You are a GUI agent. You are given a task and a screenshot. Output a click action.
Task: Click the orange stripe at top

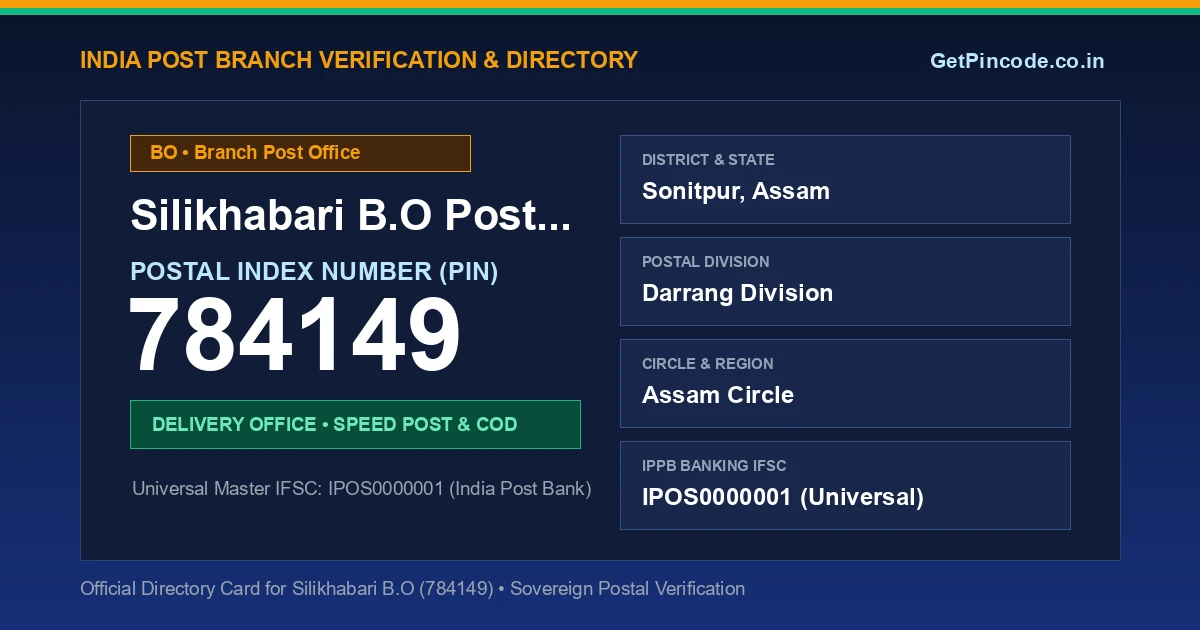(600, 4)
